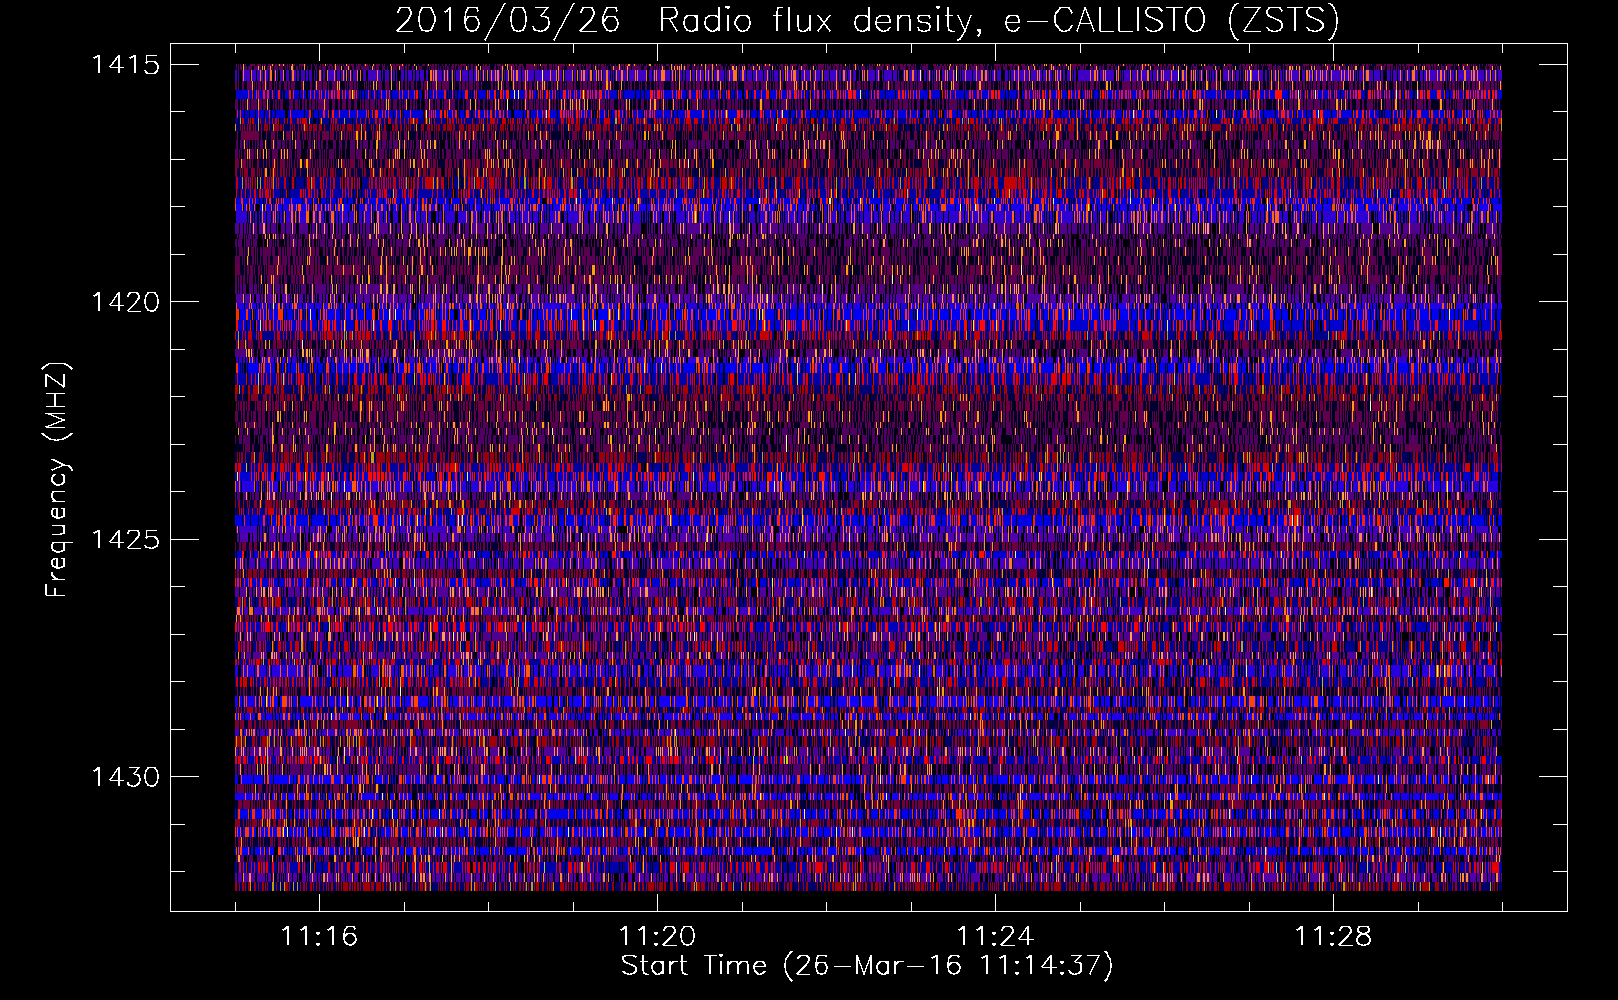Click the 11:24 time tick label

pos(995,936)
